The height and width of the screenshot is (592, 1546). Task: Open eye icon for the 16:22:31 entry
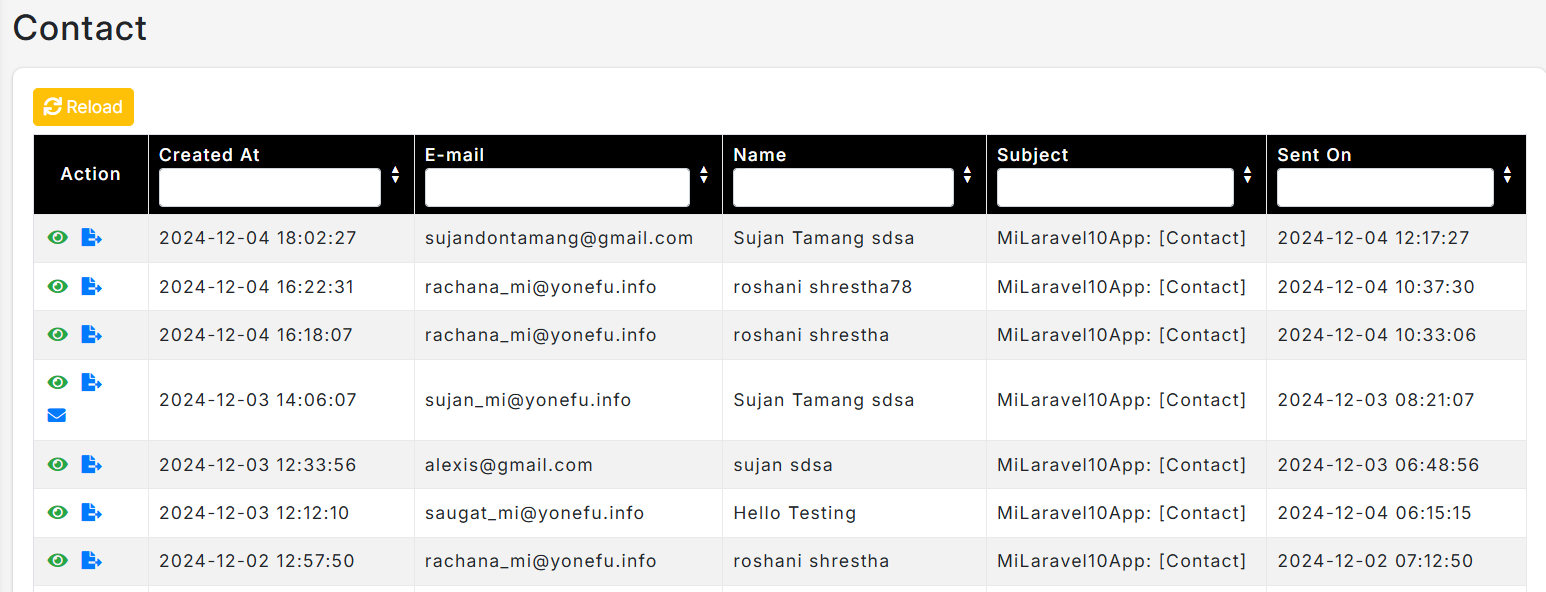click(x=58, y=286)
